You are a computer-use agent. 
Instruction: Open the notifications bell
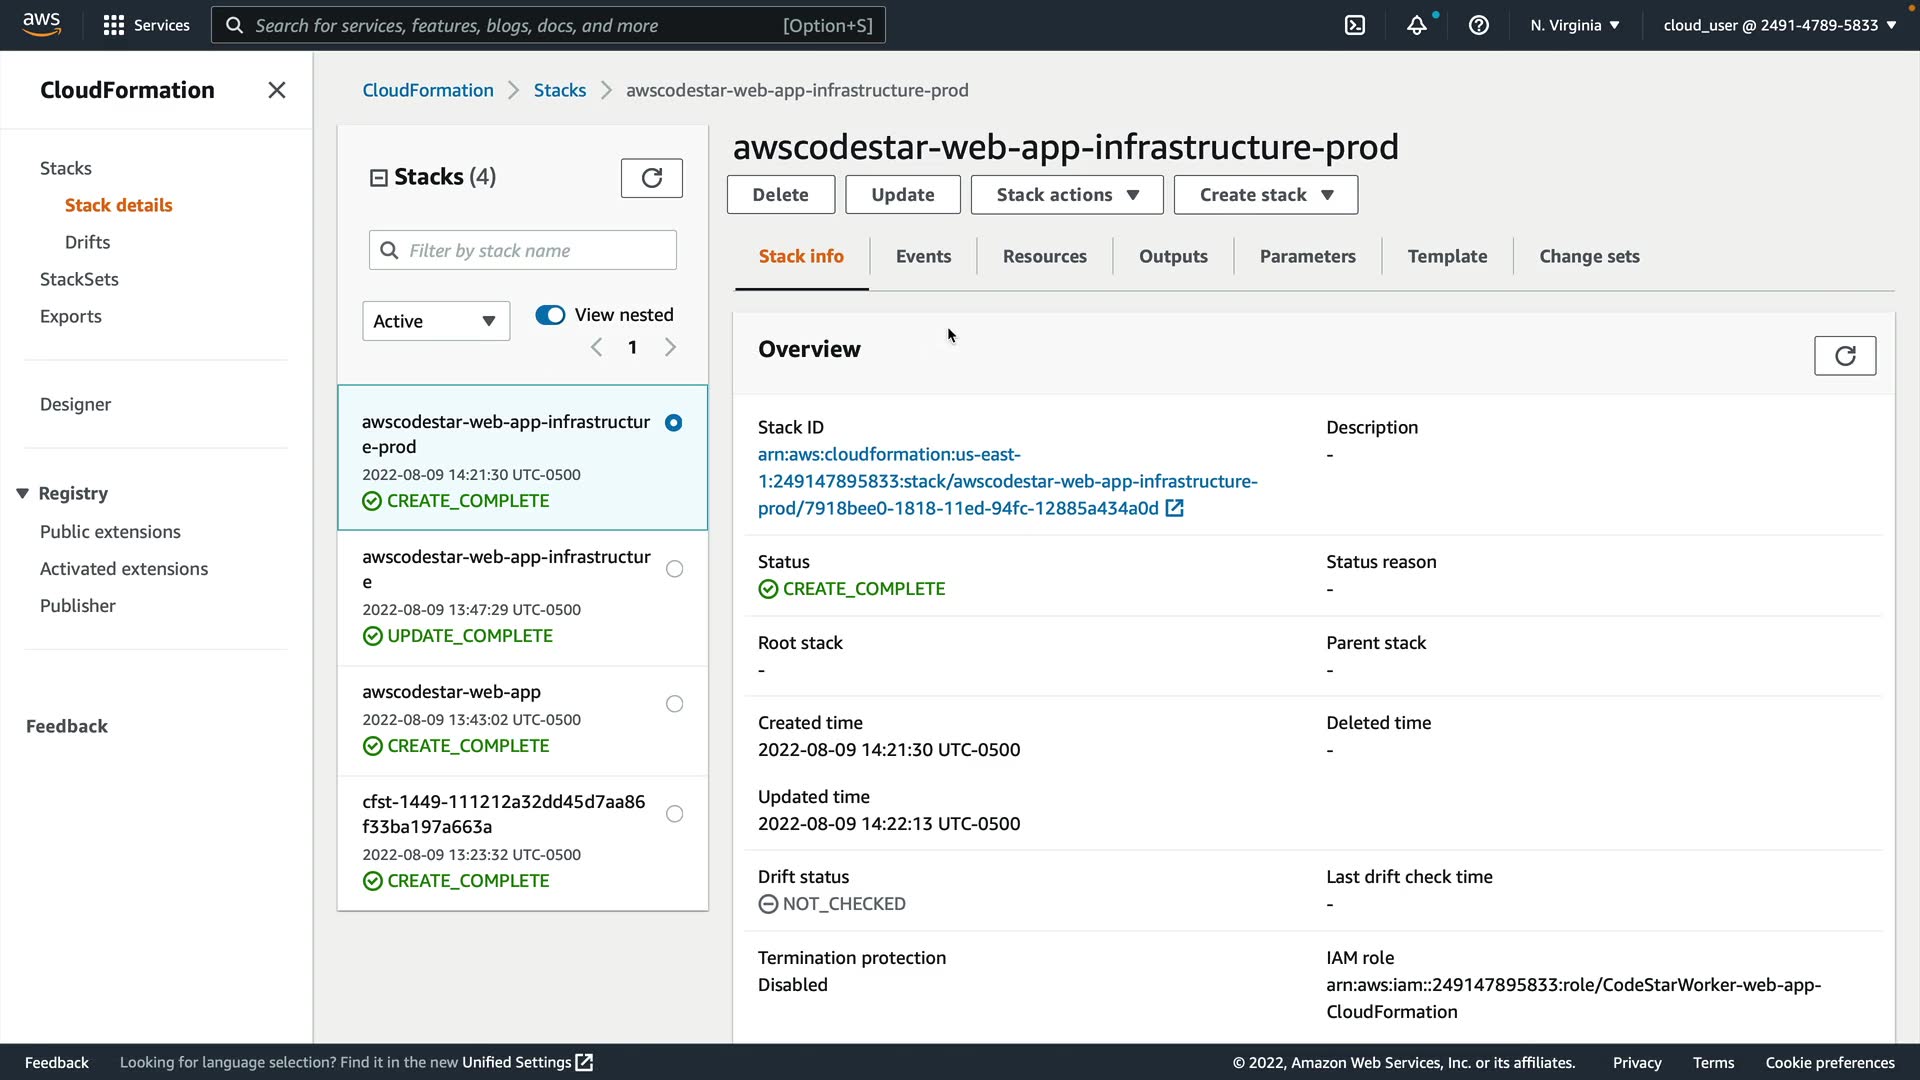coord(1416,25)
